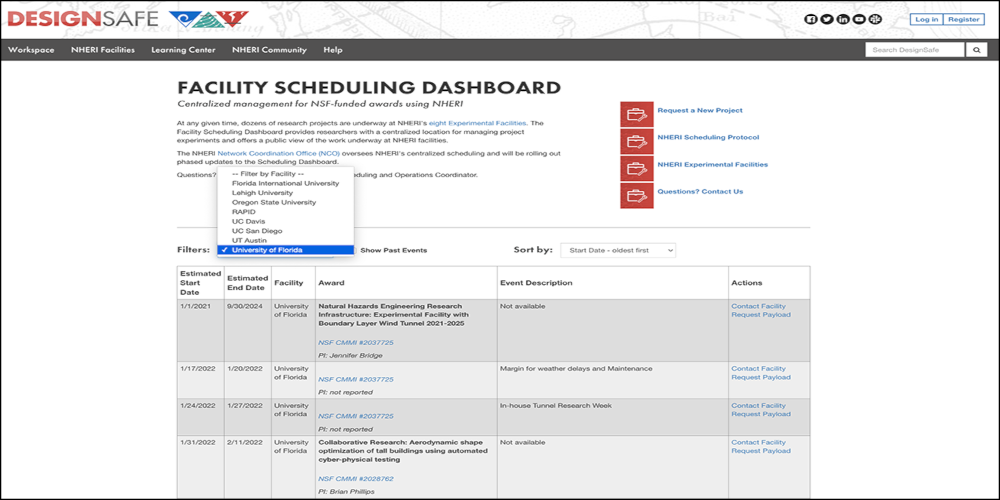Select the checked University of Florida option
1000x500 pixels.
point(285,250)
